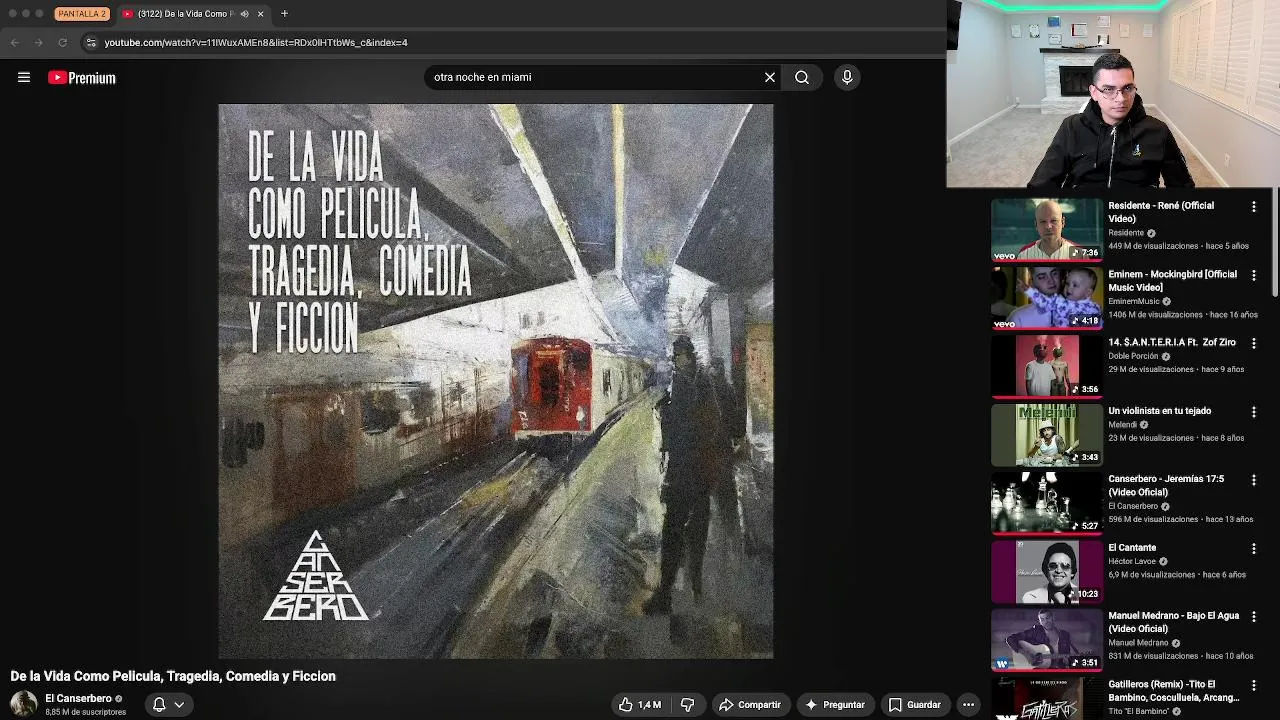The width and height of the screenshot is (1280, 720).
Task: Open Un violinista en tu tejado title
Action: (x=1159, y=411)
